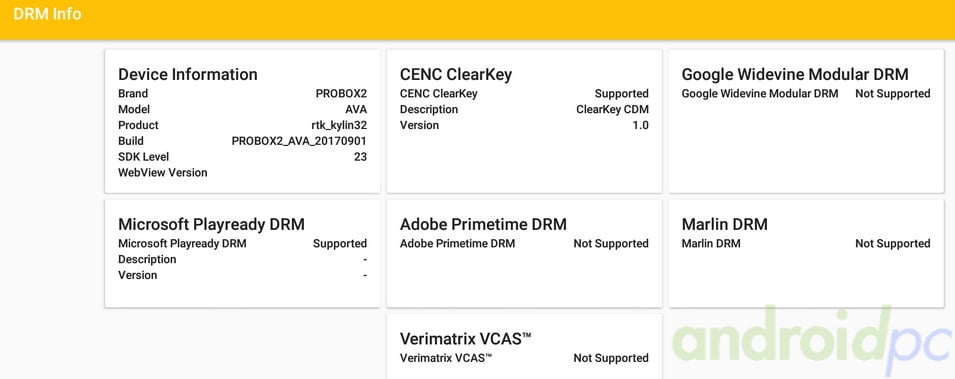Viewport: 955px width, 379px height.
Task: Open the CENC ClearKey card heading
Action: click(456, 74)
